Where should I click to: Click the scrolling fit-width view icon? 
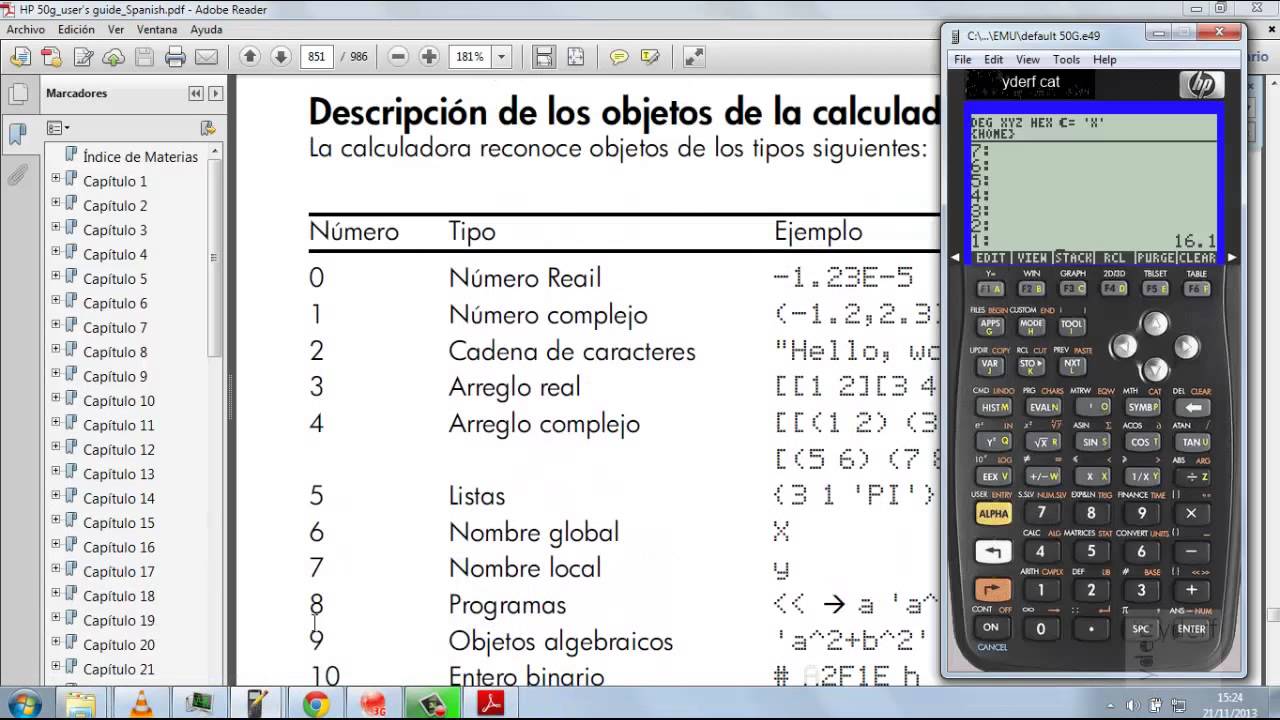543,56
